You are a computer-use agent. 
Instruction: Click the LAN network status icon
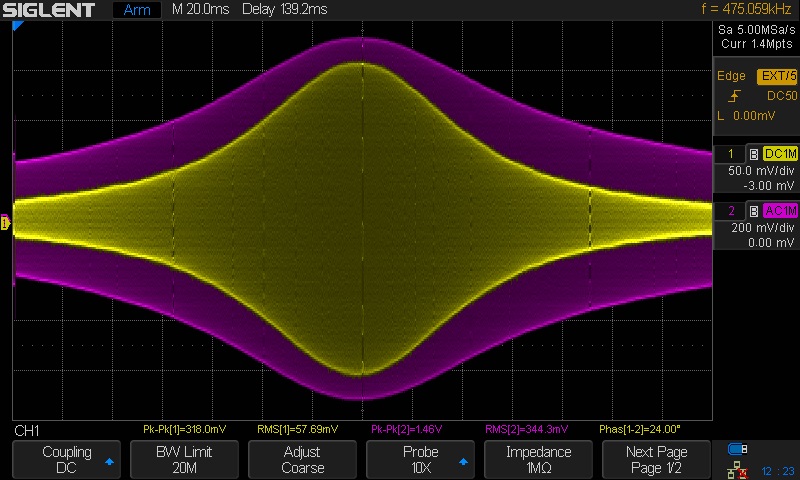pos(738,468)
